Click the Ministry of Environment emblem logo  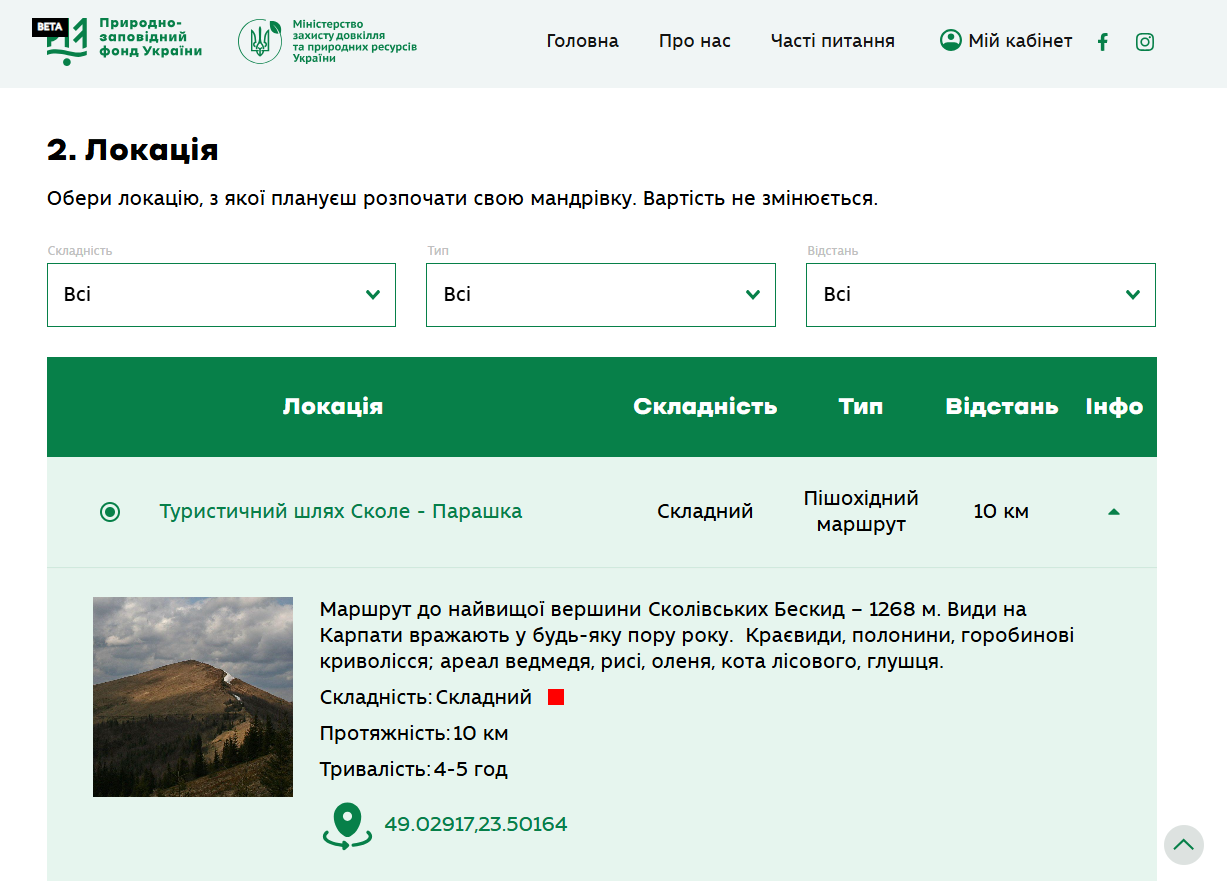(260, 41)
